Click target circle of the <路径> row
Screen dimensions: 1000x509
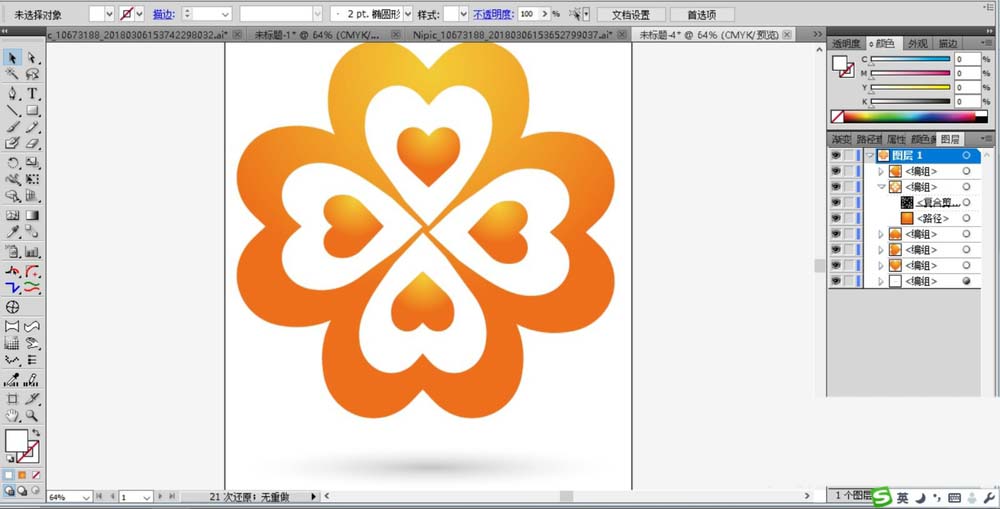tap(966, 218)
